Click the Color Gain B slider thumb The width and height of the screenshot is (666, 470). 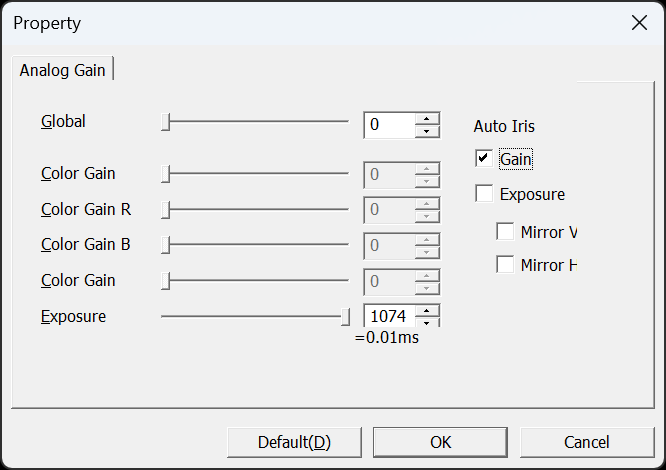166,245
